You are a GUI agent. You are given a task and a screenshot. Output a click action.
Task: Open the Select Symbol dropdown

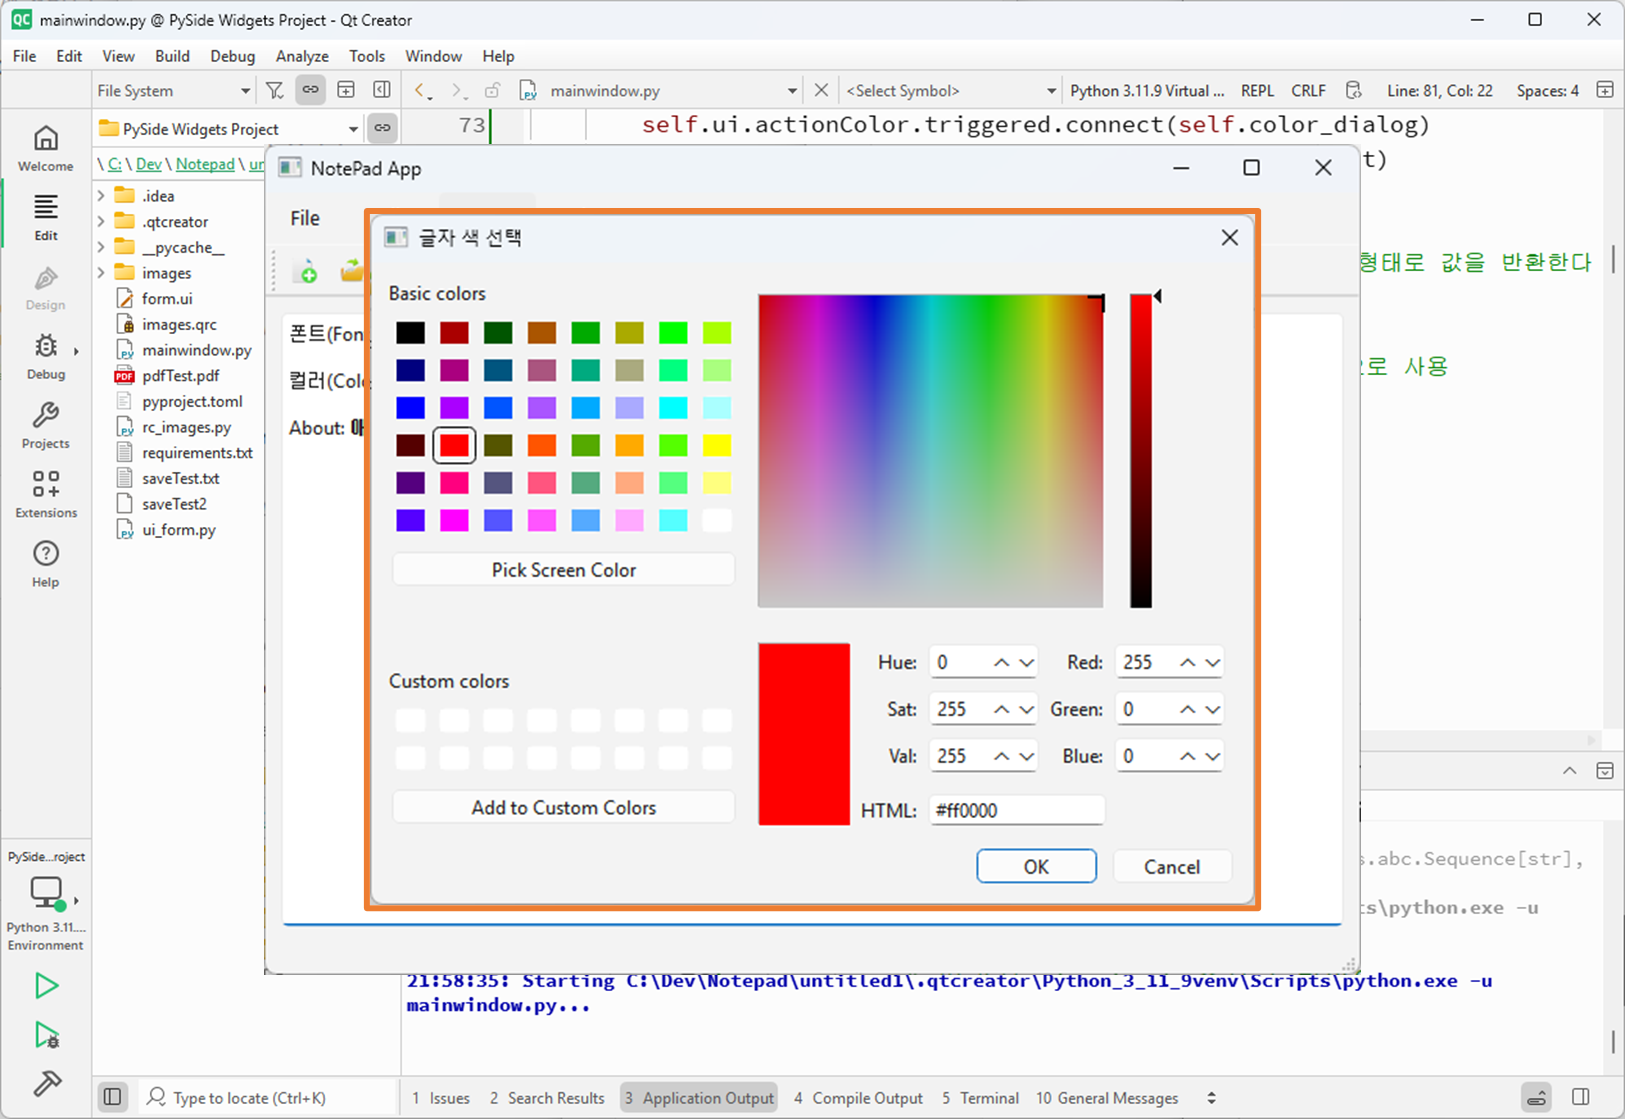click(x=951, y=90)
